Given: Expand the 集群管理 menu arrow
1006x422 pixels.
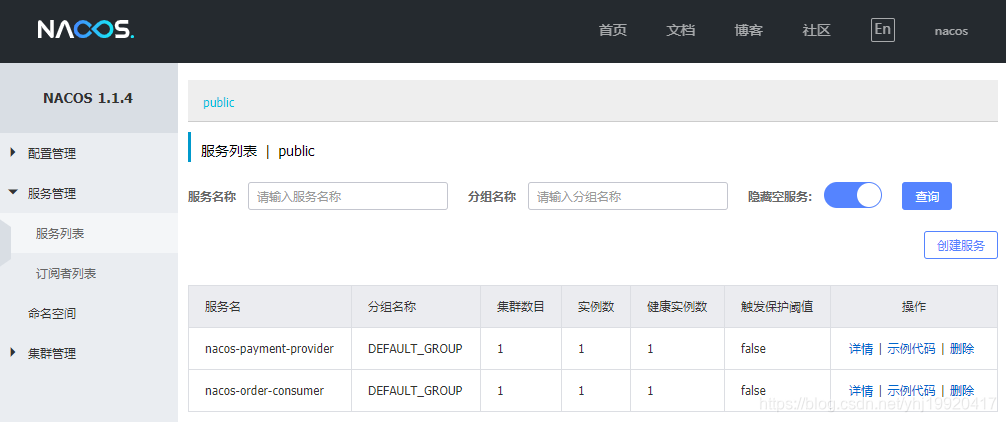Looking at the screenshot, I should coord(13,353).
